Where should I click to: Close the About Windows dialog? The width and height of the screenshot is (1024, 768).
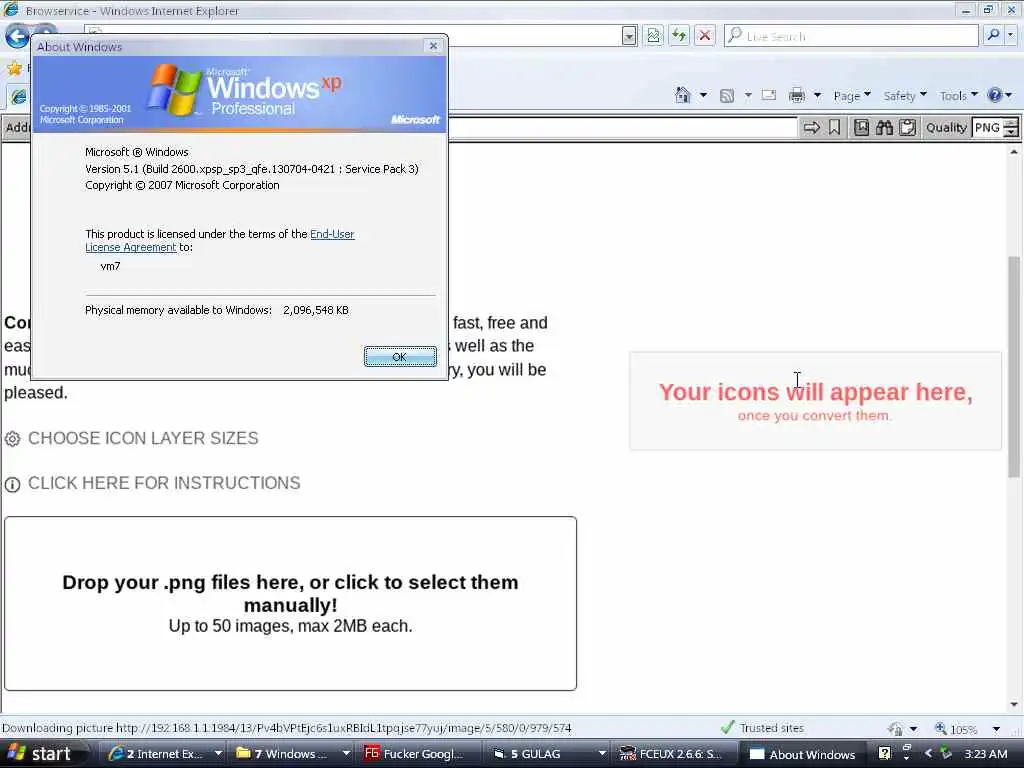(x=433, y=46)
